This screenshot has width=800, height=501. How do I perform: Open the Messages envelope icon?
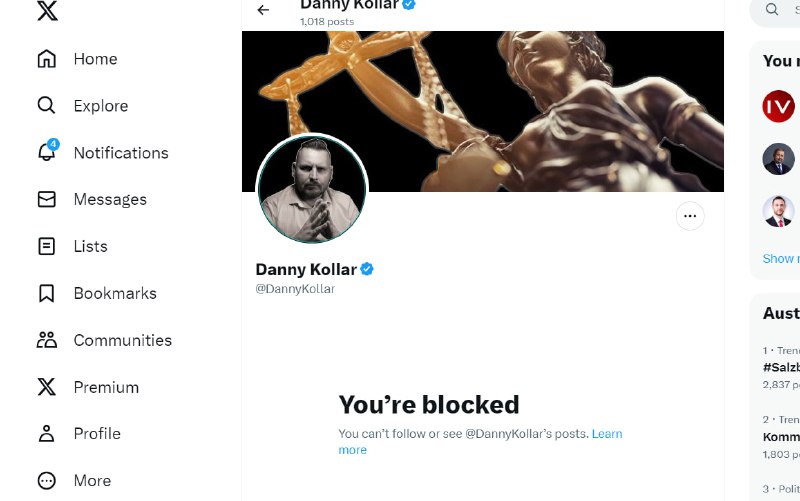[47, 199]
